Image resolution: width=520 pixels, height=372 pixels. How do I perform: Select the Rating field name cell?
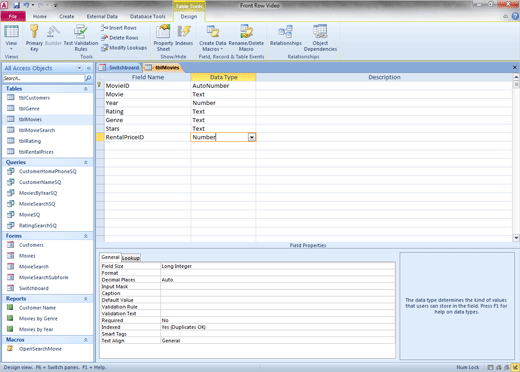(x=147, y=111)
